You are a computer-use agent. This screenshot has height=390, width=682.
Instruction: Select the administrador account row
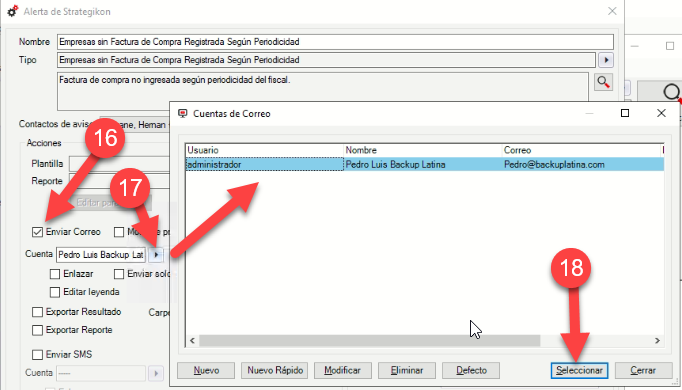pyautogui.click(x=425, y=164)
